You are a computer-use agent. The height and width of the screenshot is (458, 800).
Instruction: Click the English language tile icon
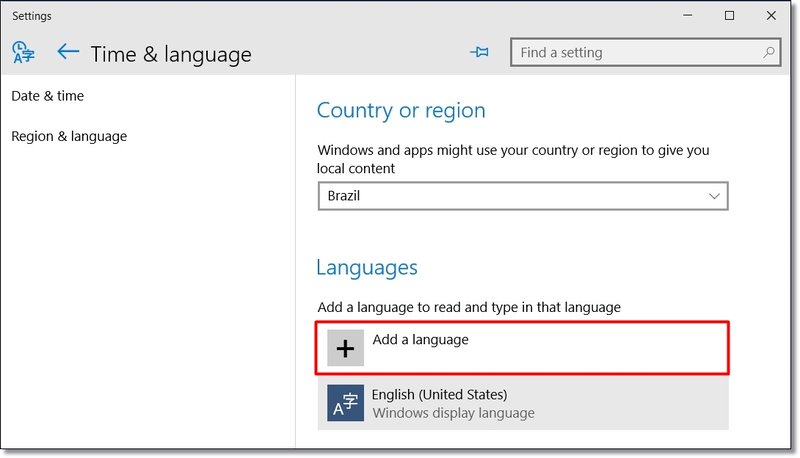[345, 403]
